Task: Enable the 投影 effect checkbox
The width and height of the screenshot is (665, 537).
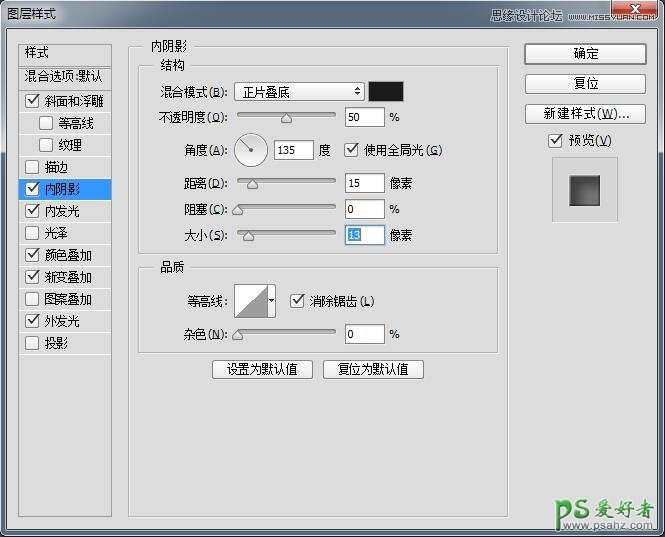Action: pyautogui.click(x=33, y=343)
